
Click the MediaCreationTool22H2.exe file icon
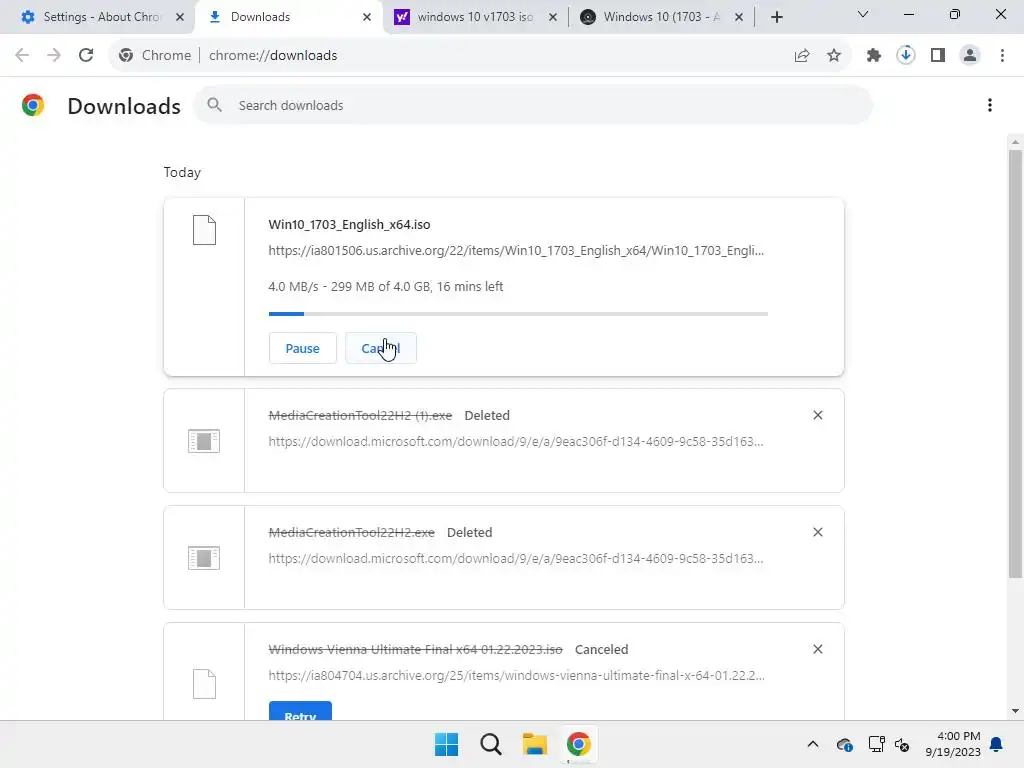point(204,558)
